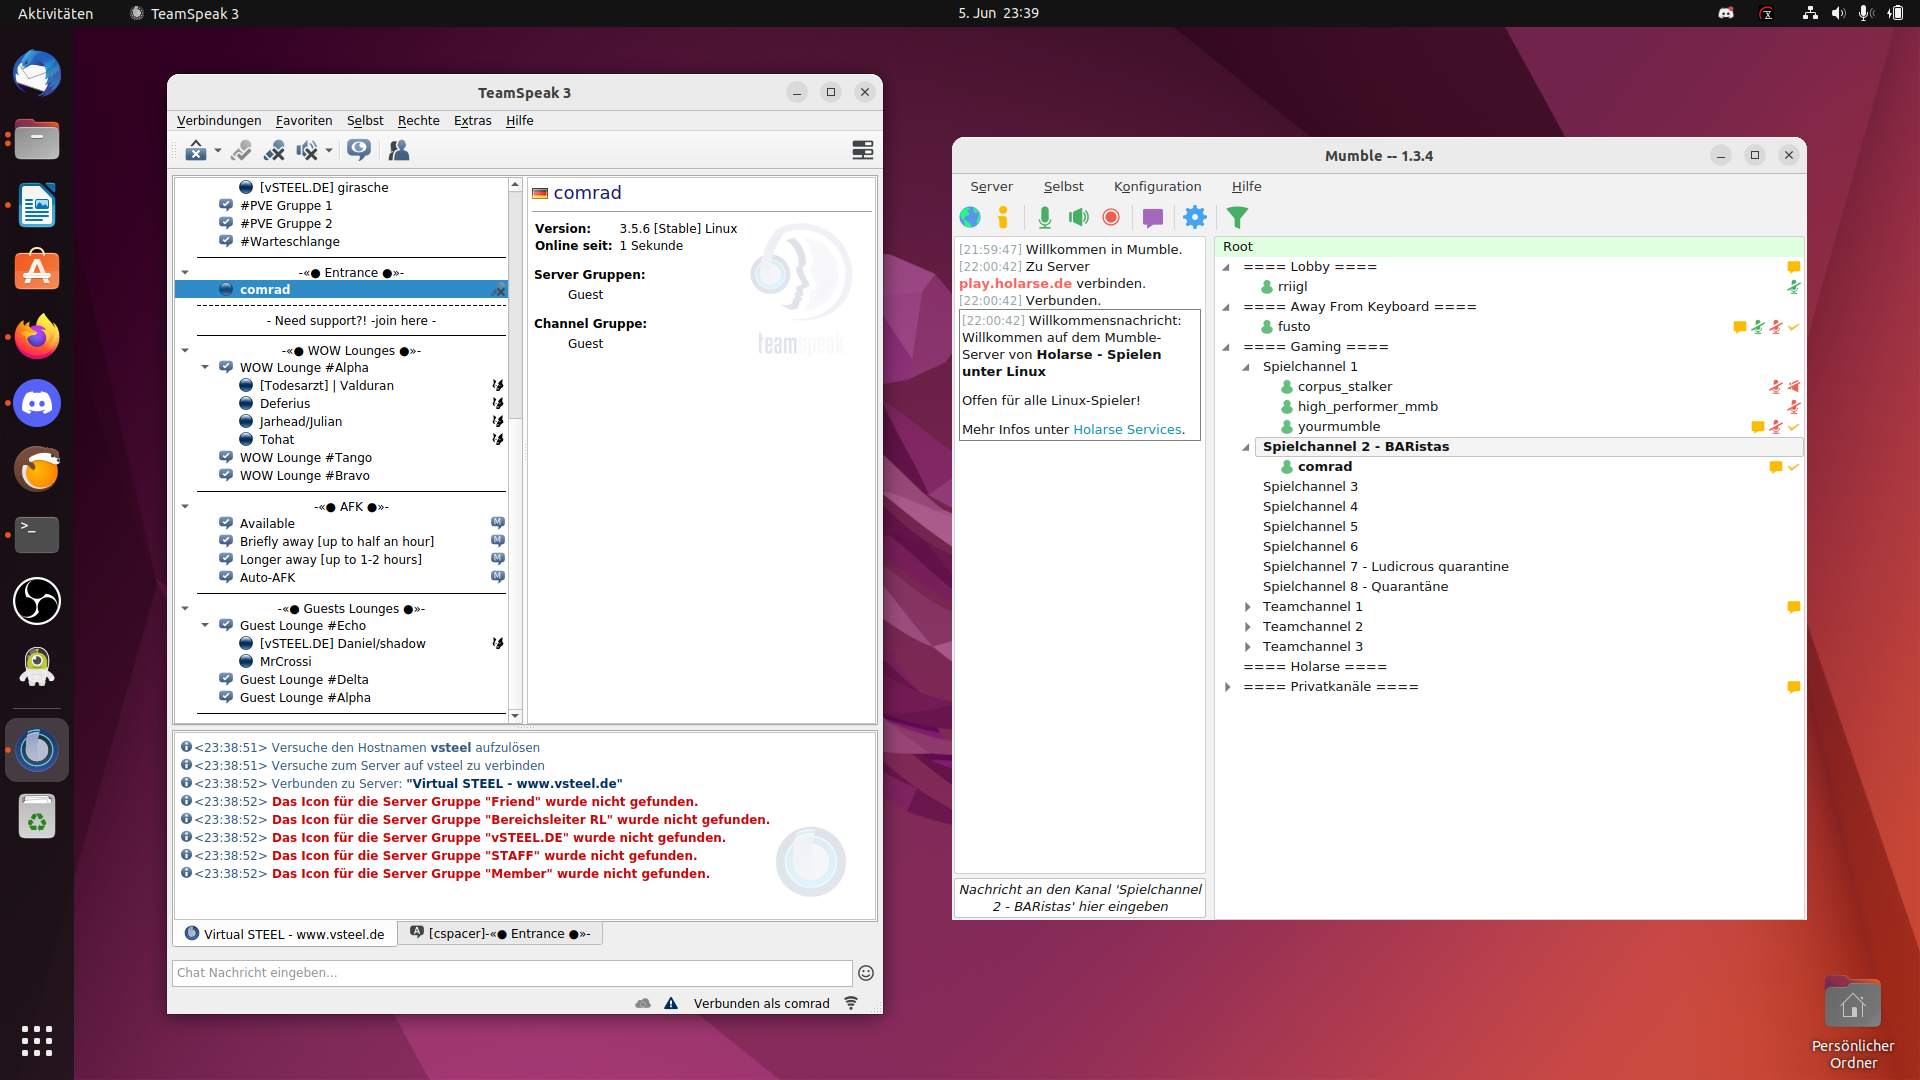The width and height of the screenshot is (1920, 1080).
Task: Click TeamSpeak chat message input field
Action: pyautogui.click(x=512, y=973)
